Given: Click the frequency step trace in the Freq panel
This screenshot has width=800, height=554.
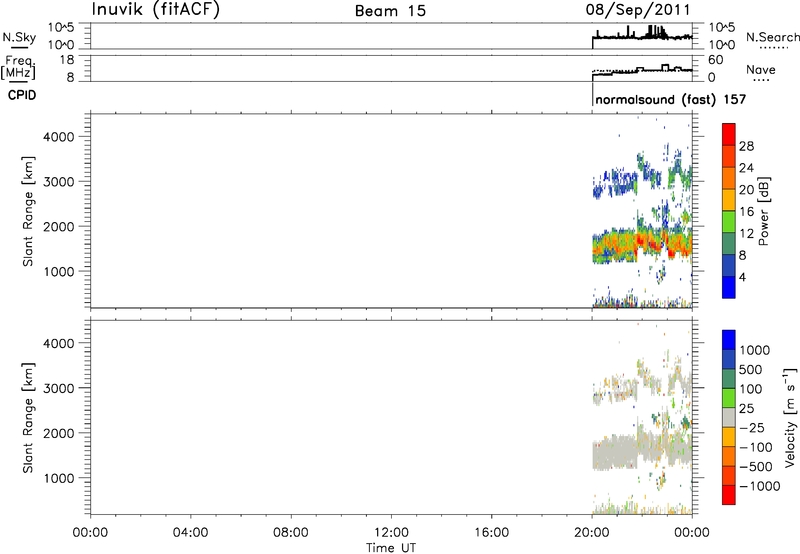Looking at the screenshot, I should click(x=642, y=70).
